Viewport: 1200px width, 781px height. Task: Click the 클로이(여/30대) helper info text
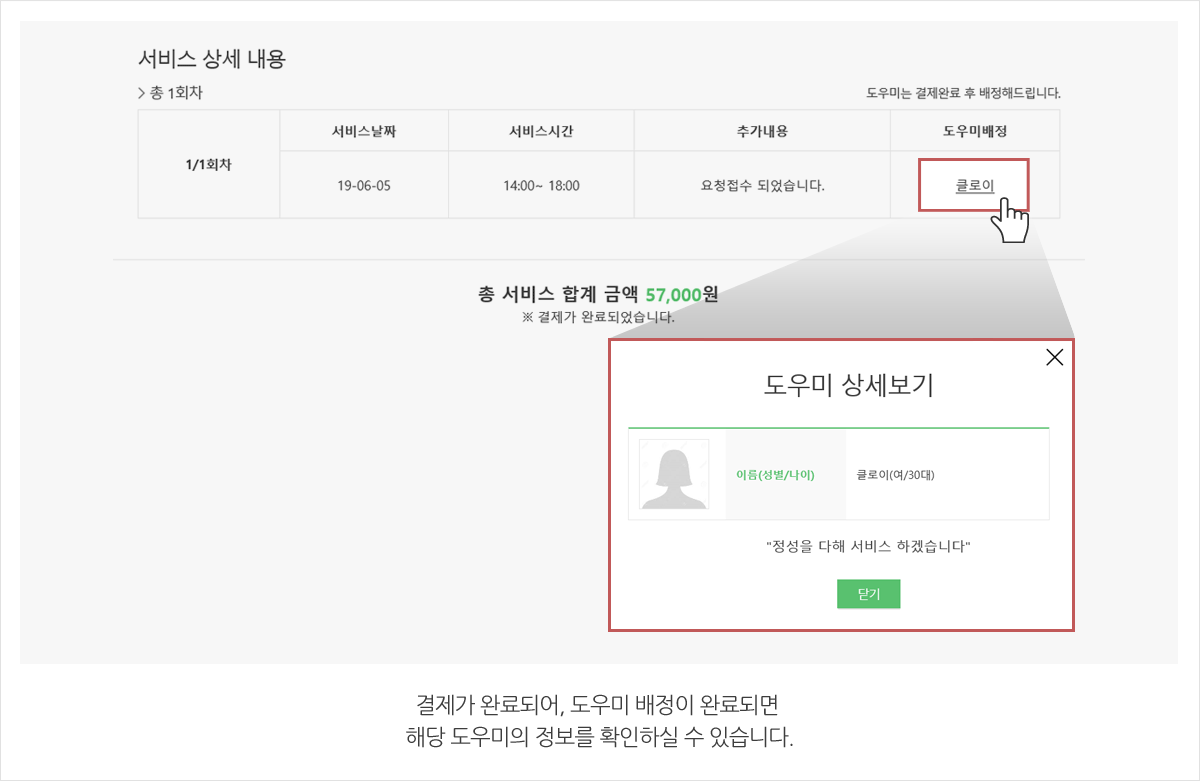click(x=895, y=475)
